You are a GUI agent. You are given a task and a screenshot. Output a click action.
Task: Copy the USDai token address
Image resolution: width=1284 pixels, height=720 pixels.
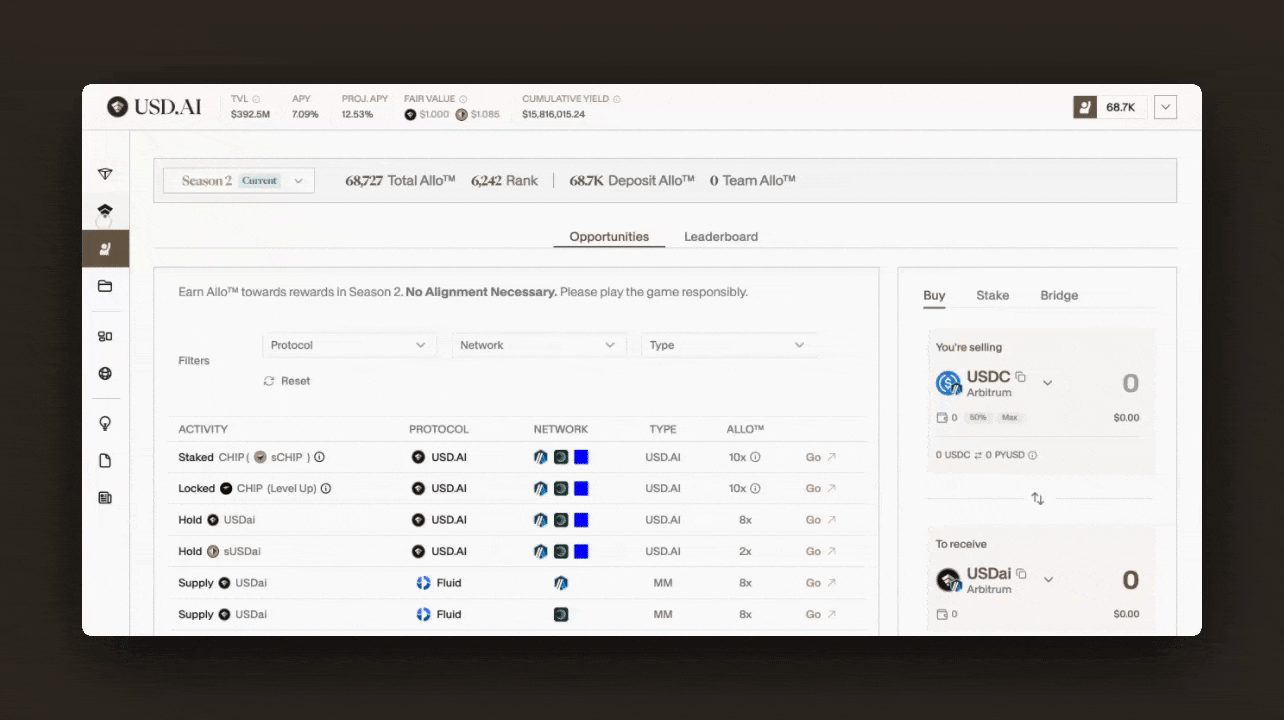(1021, 573)
